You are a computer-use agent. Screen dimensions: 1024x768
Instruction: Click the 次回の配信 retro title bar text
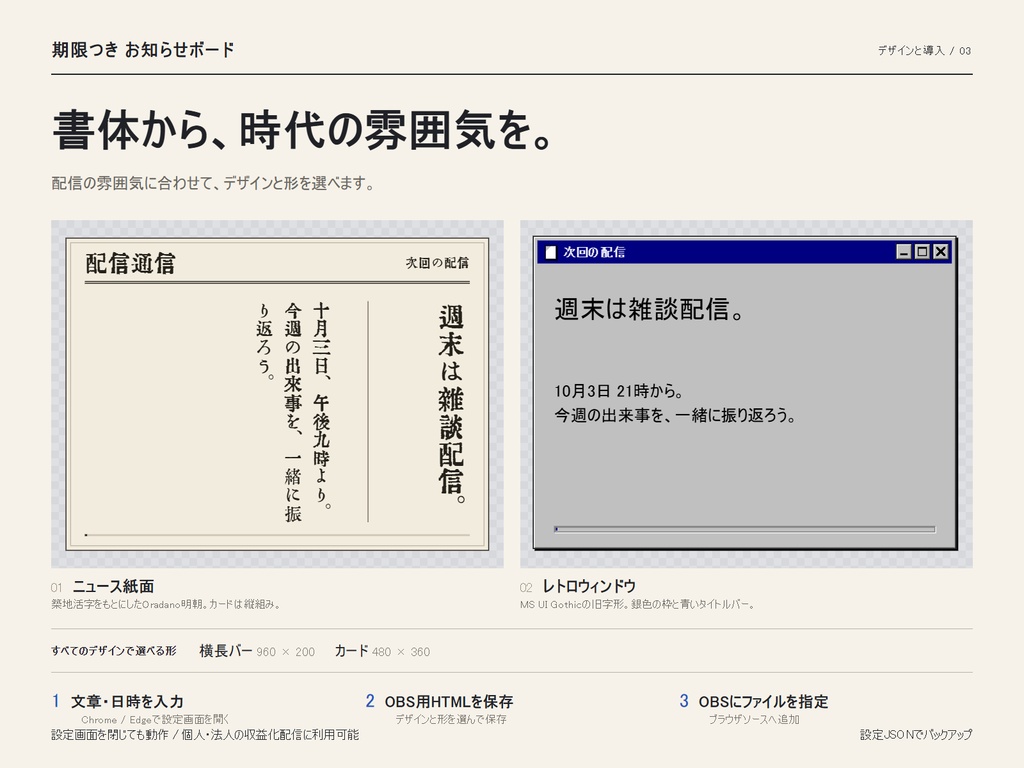coord(594,252)
